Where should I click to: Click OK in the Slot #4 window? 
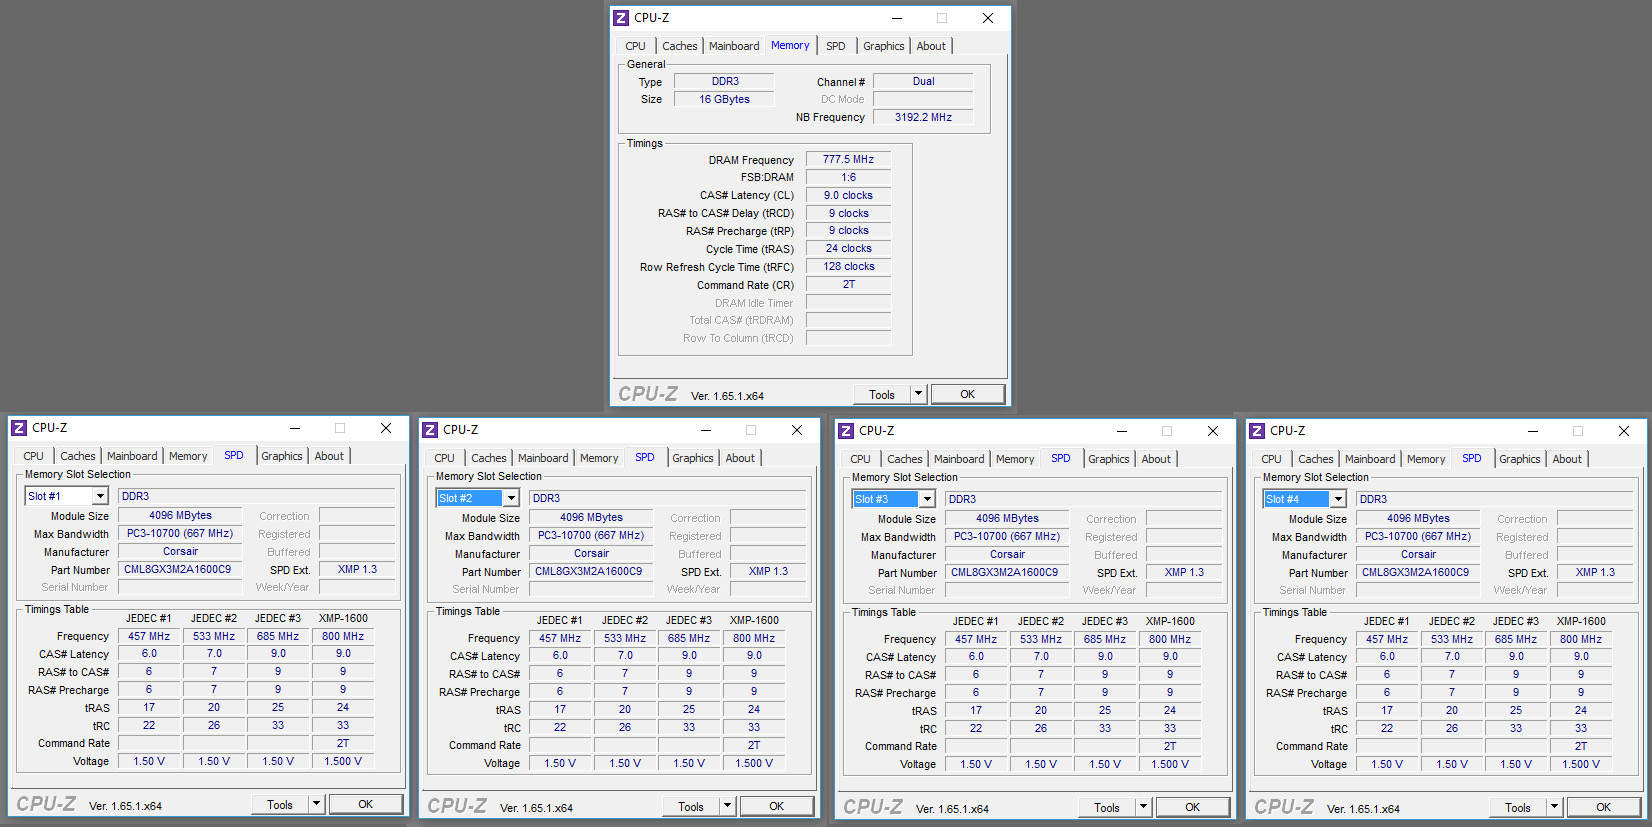pos(1603,807)
